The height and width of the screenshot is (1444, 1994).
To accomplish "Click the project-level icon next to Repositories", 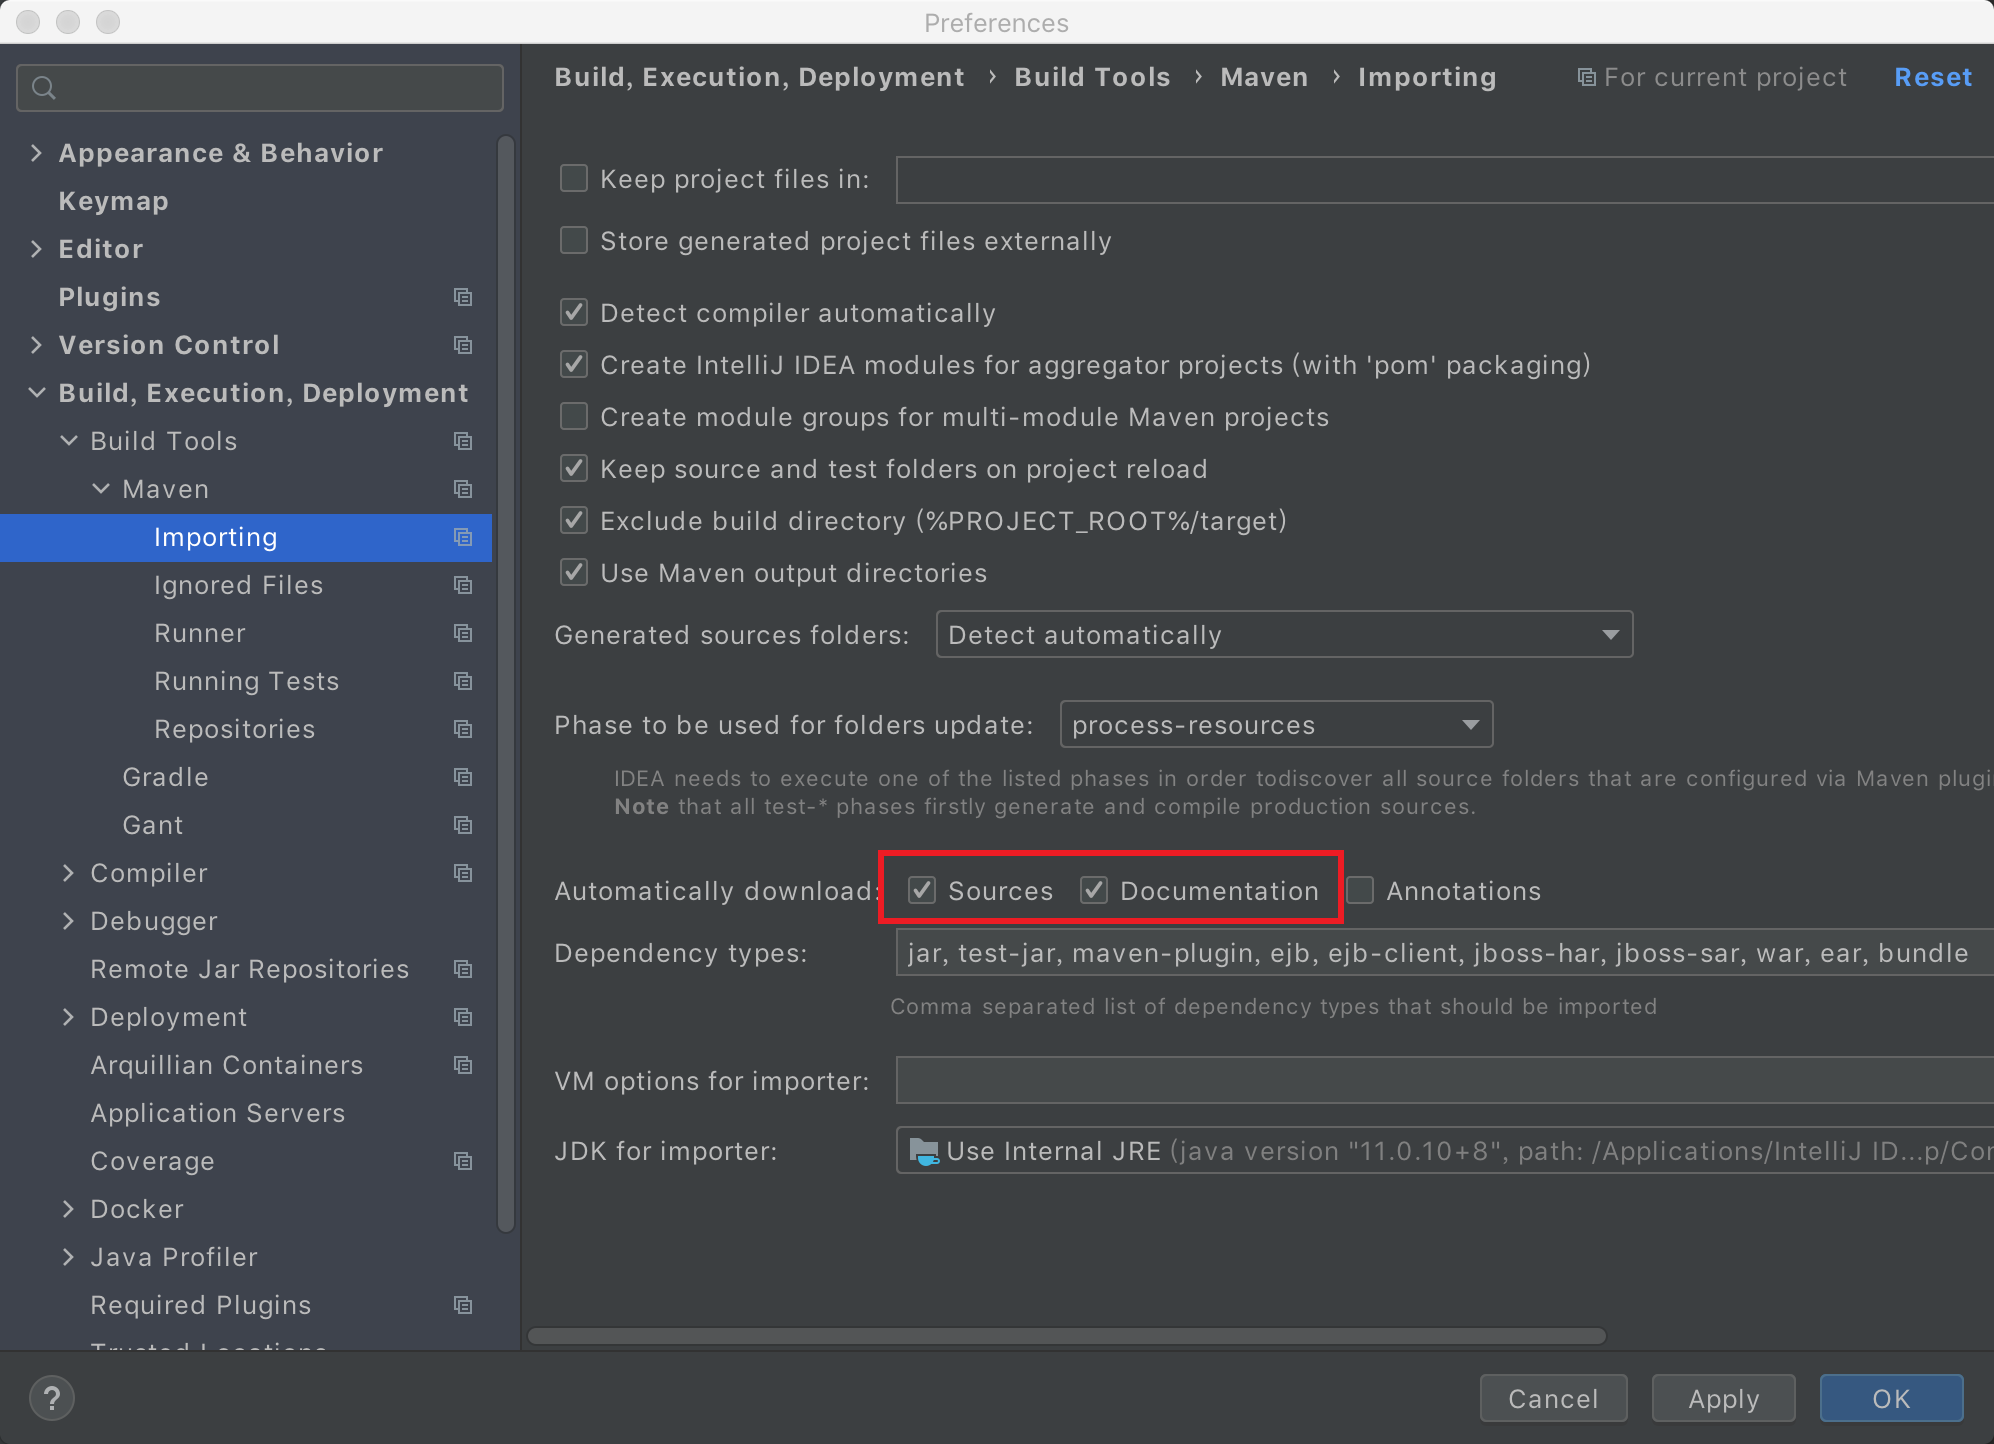I will 462,729.
